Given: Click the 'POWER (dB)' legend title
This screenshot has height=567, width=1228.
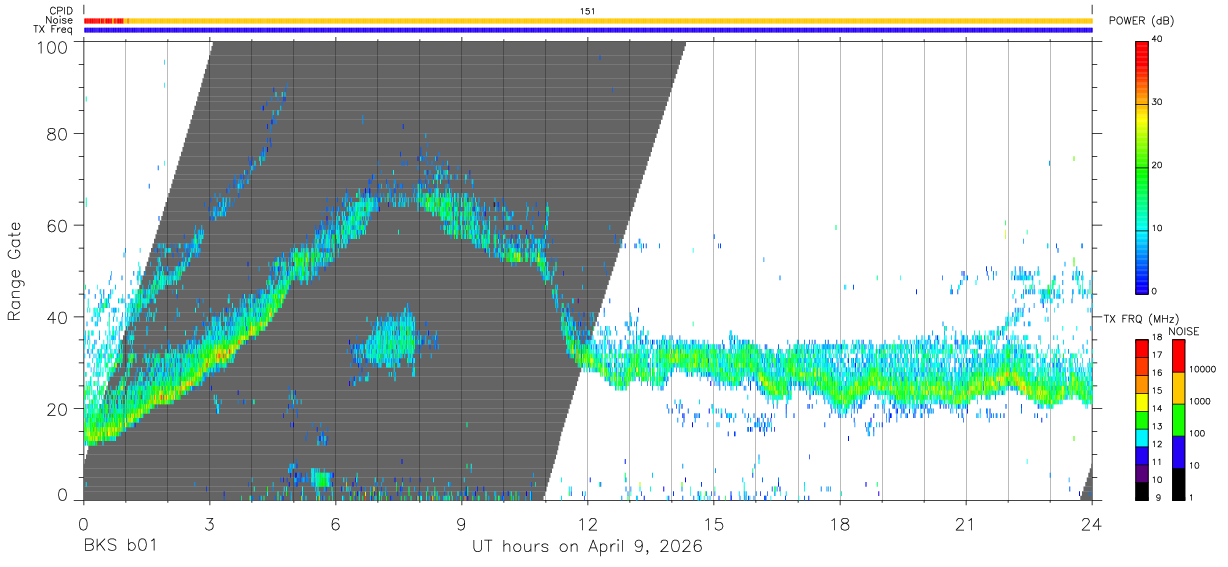Looking at the screenshot, I should click(x=1142, y=21).
